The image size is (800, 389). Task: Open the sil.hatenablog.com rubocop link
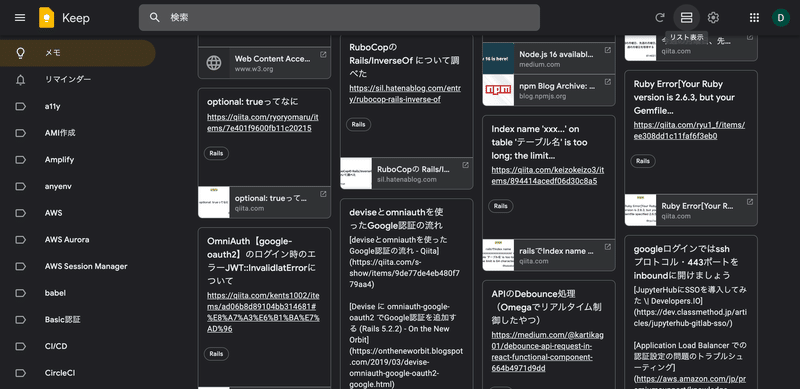point(405,94)
